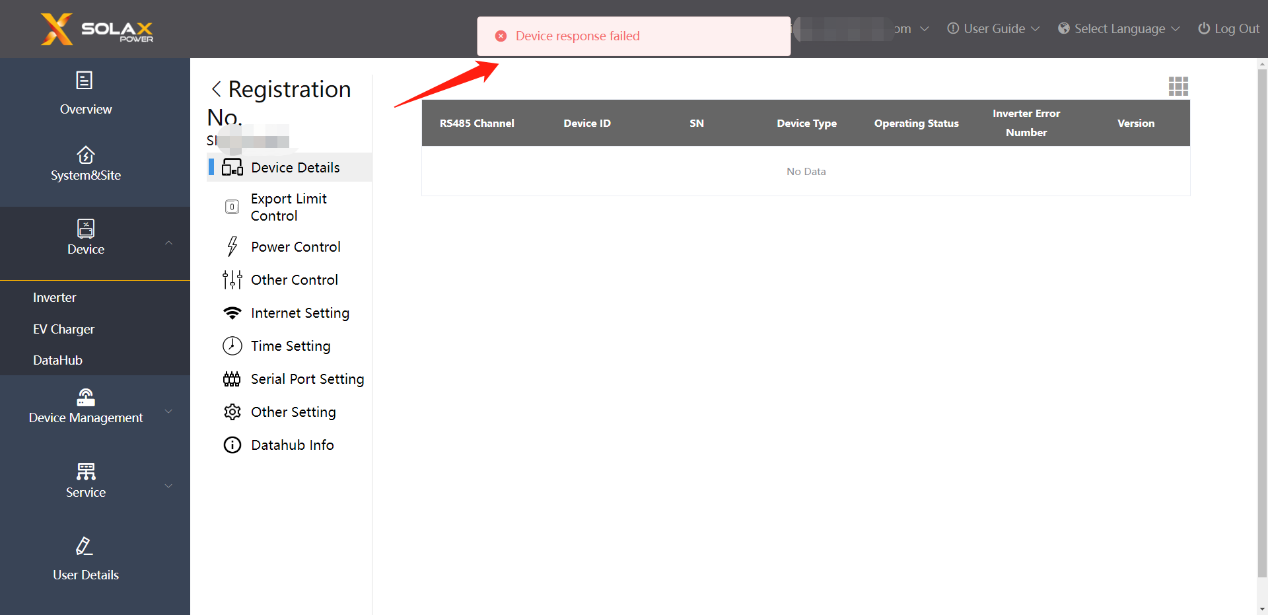Image resolution: width=1268 pixels, height=615 pixels.
Task: Open the Select Language dropdown
Action: 1119,29
